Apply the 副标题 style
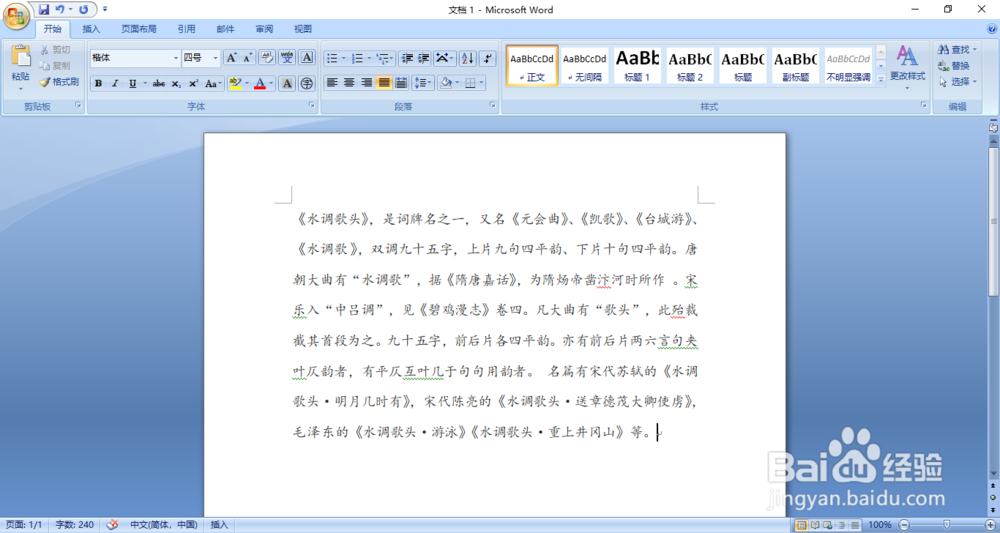The image size is (1000, 533). (x=795, y=66)
